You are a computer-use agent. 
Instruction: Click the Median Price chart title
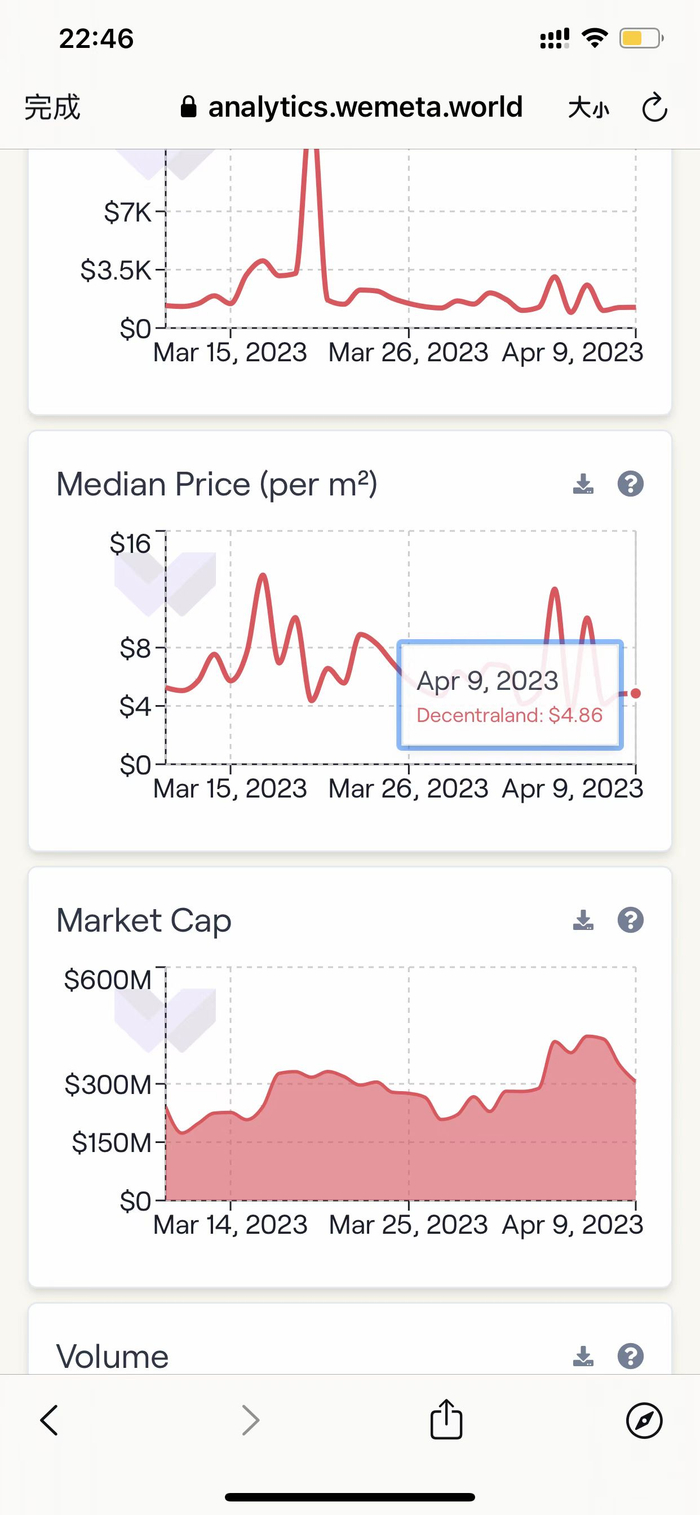click(x=217, y=485)
